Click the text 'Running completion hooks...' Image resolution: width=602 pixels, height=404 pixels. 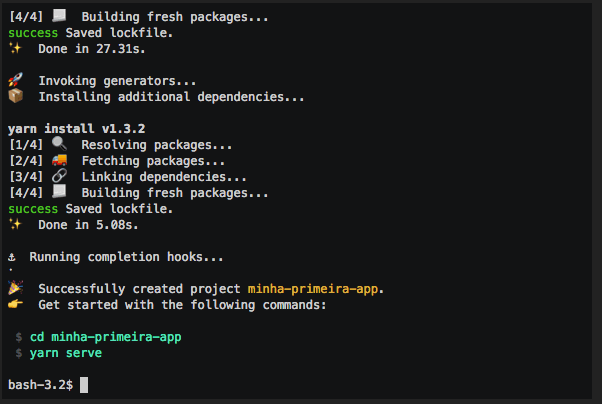coord(126,257)
